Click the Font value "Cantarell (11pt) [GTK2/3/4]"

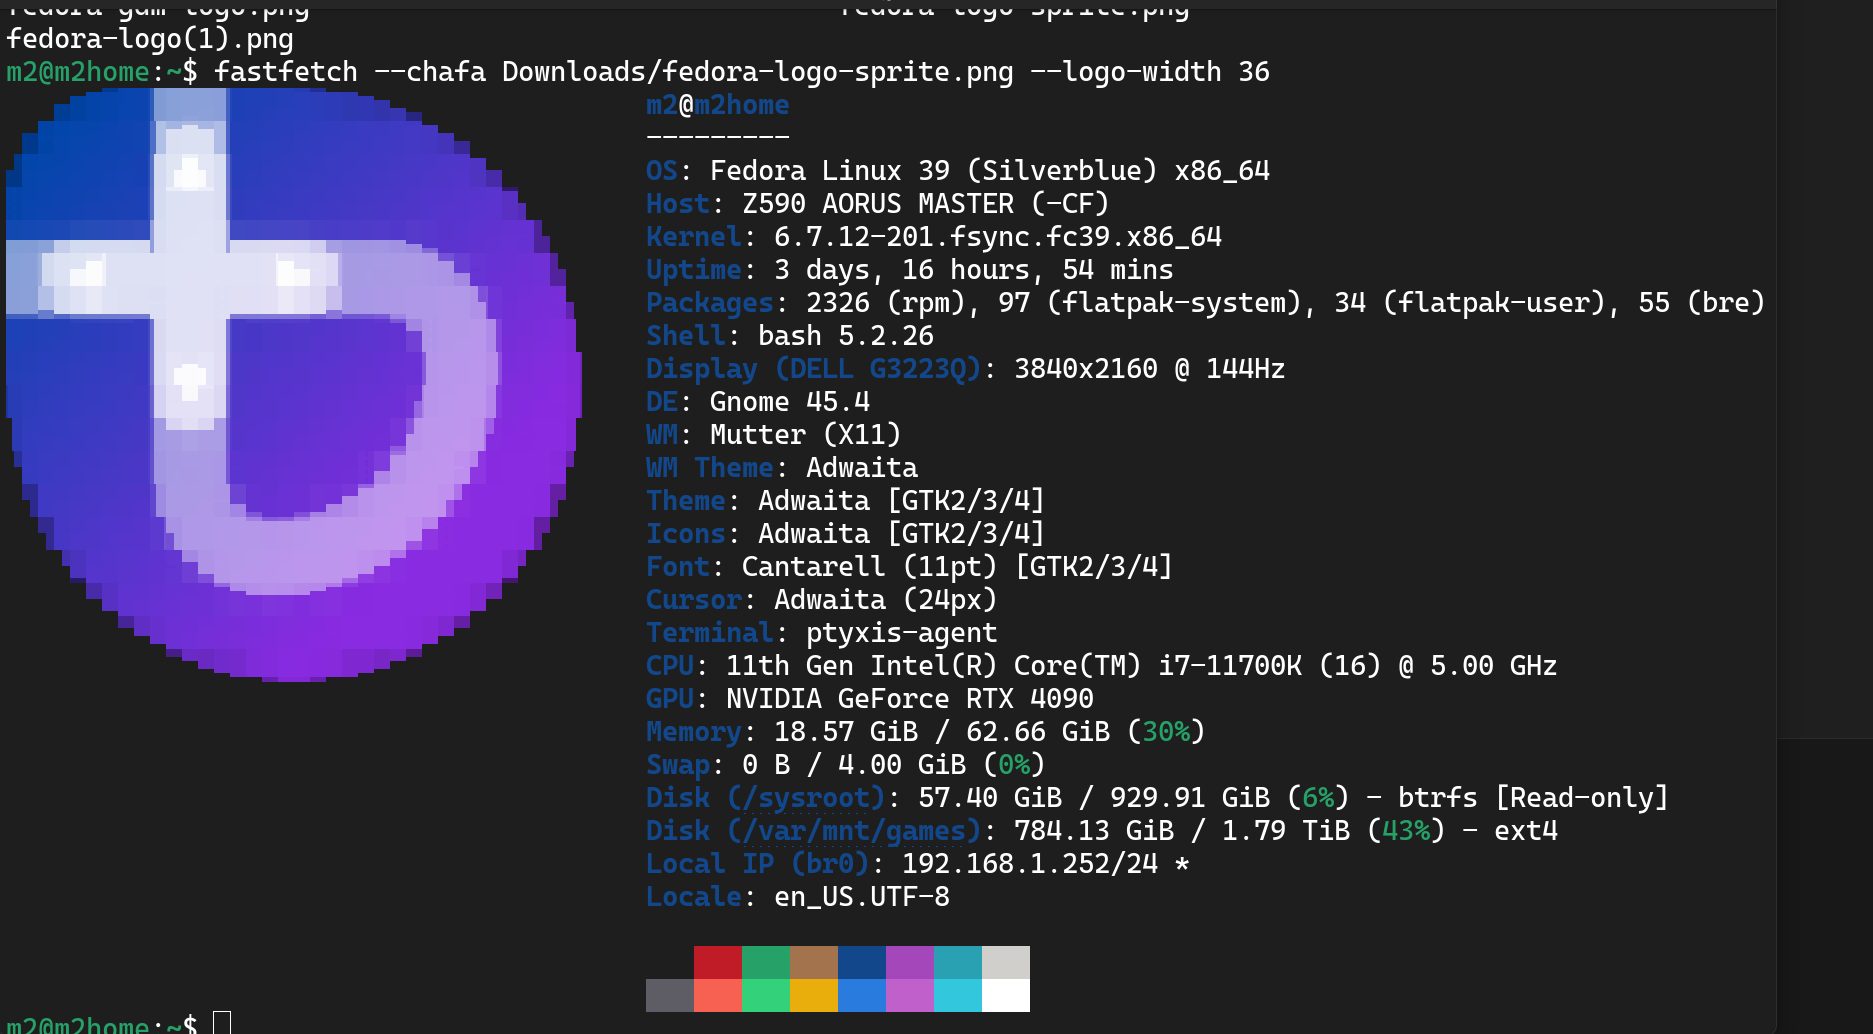click(x=958, y=567)
